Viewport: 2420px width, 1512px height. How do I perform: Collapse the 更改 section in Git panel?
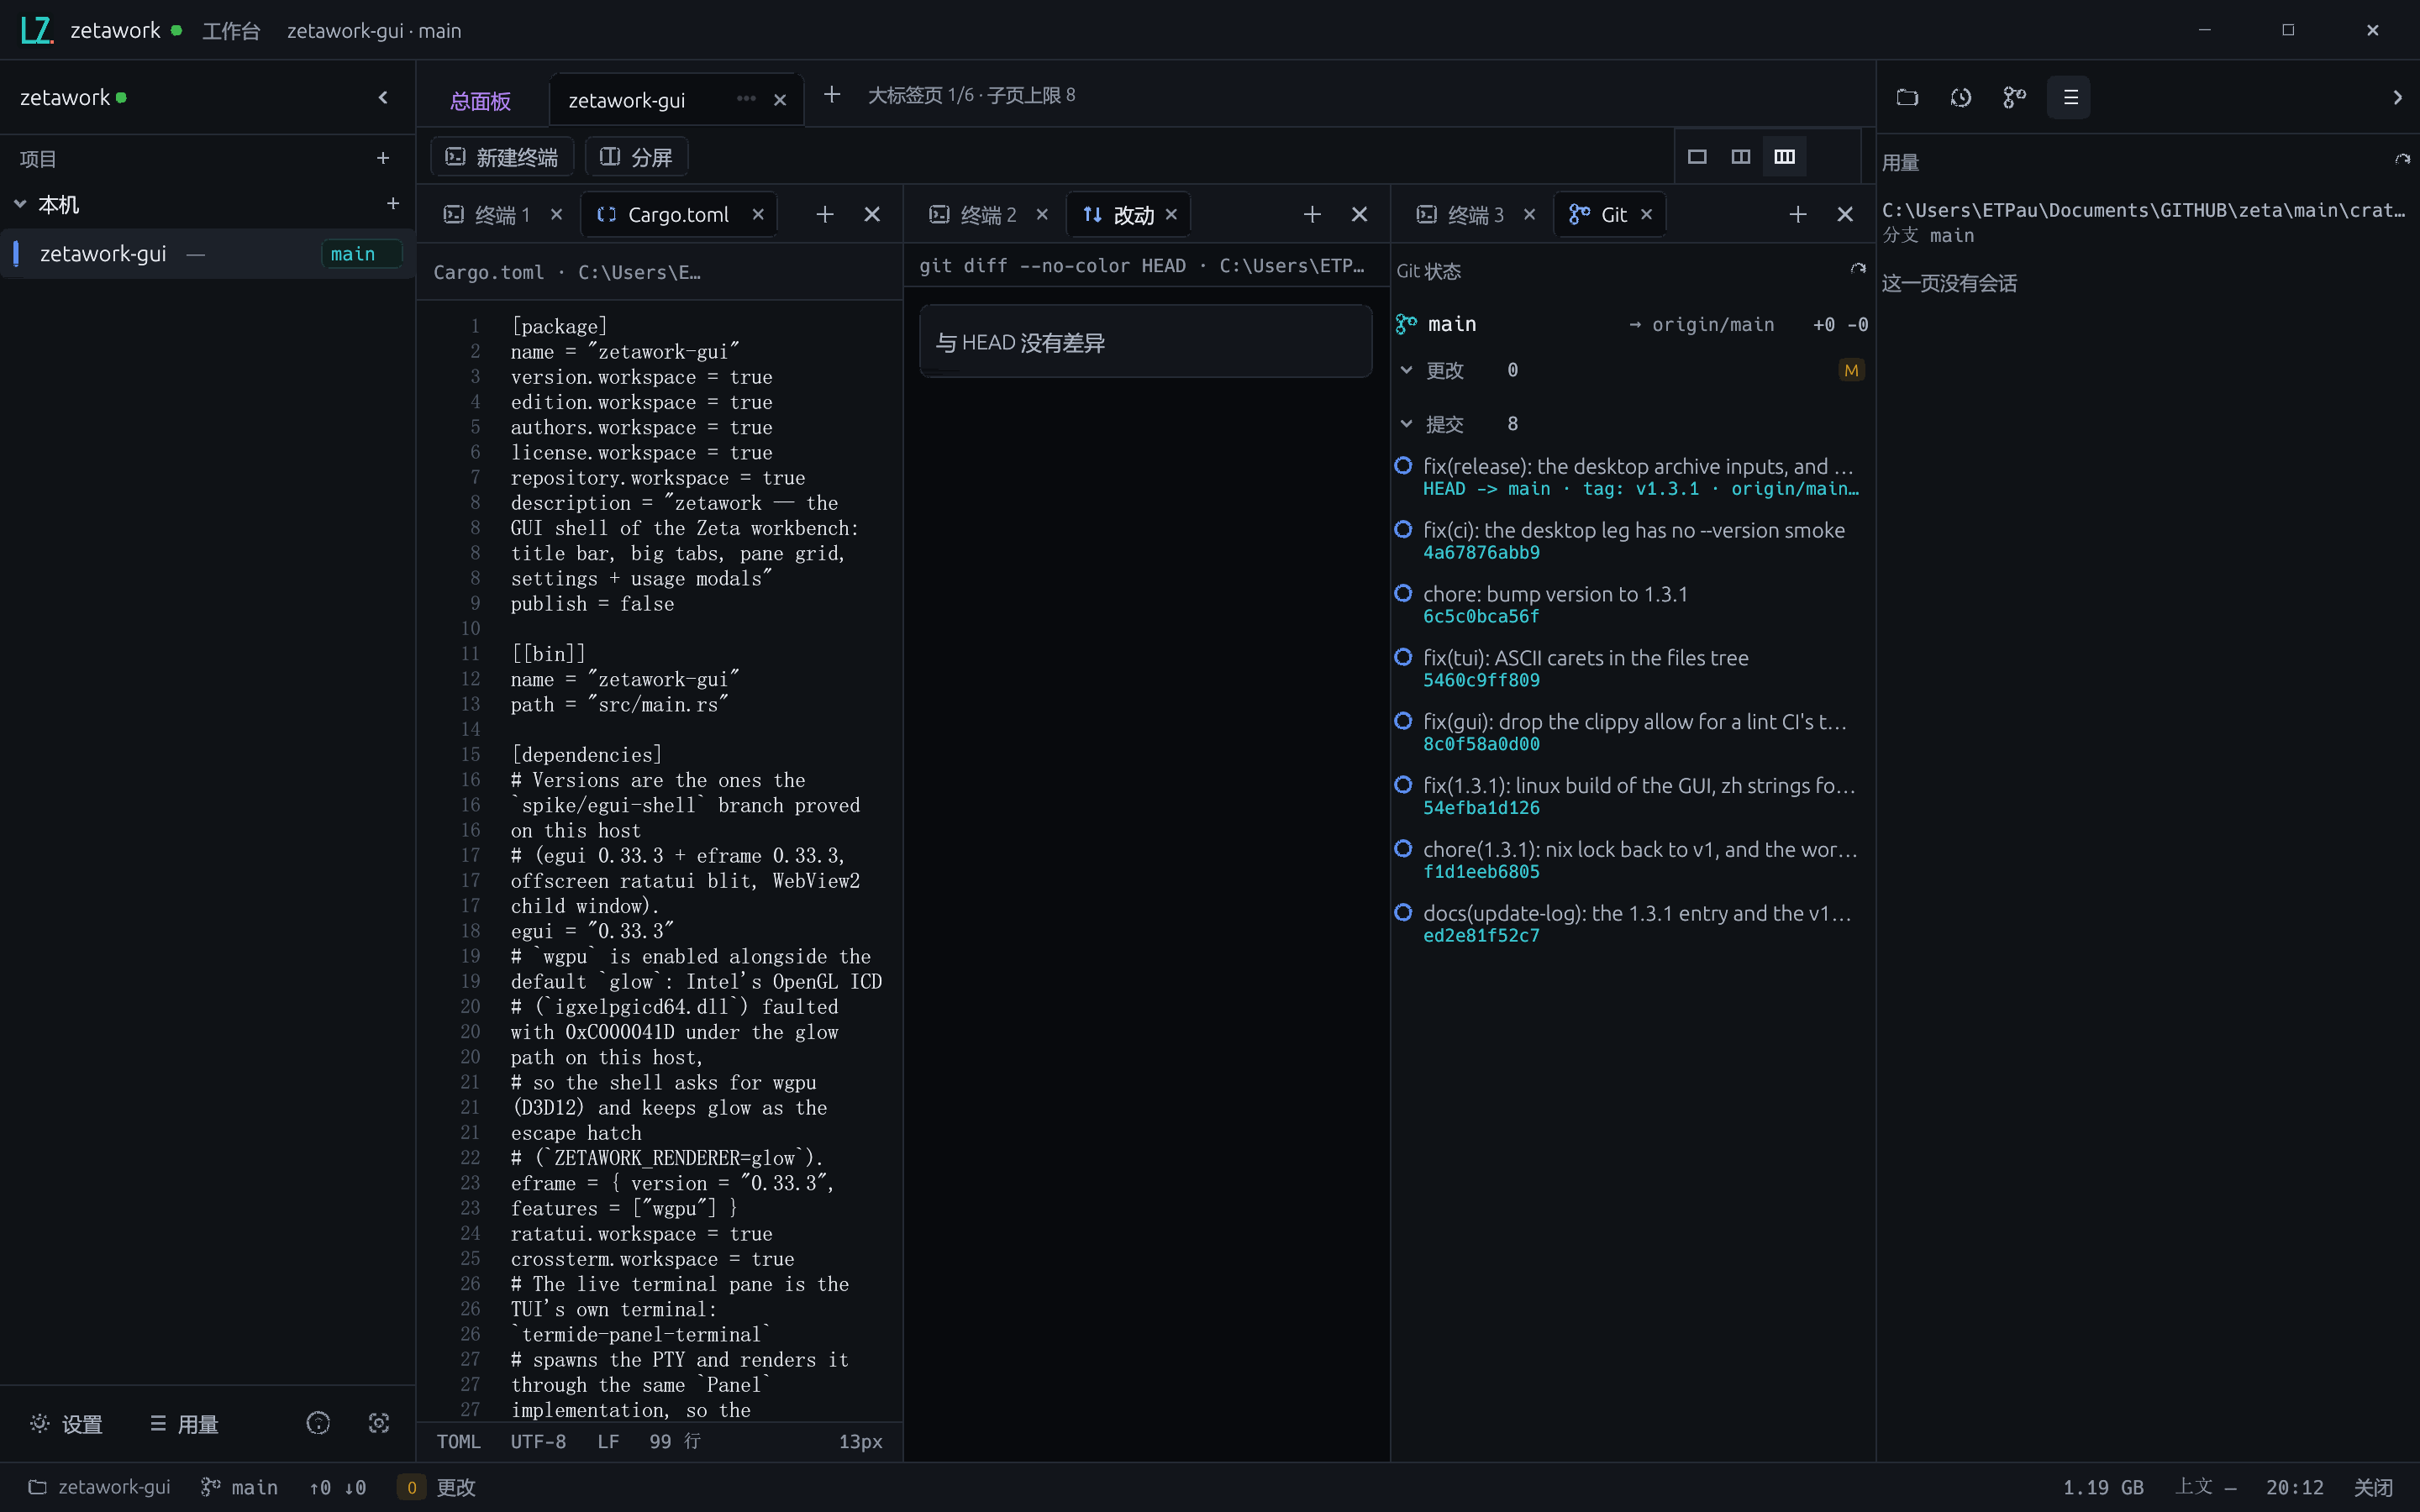(1407, 370)
